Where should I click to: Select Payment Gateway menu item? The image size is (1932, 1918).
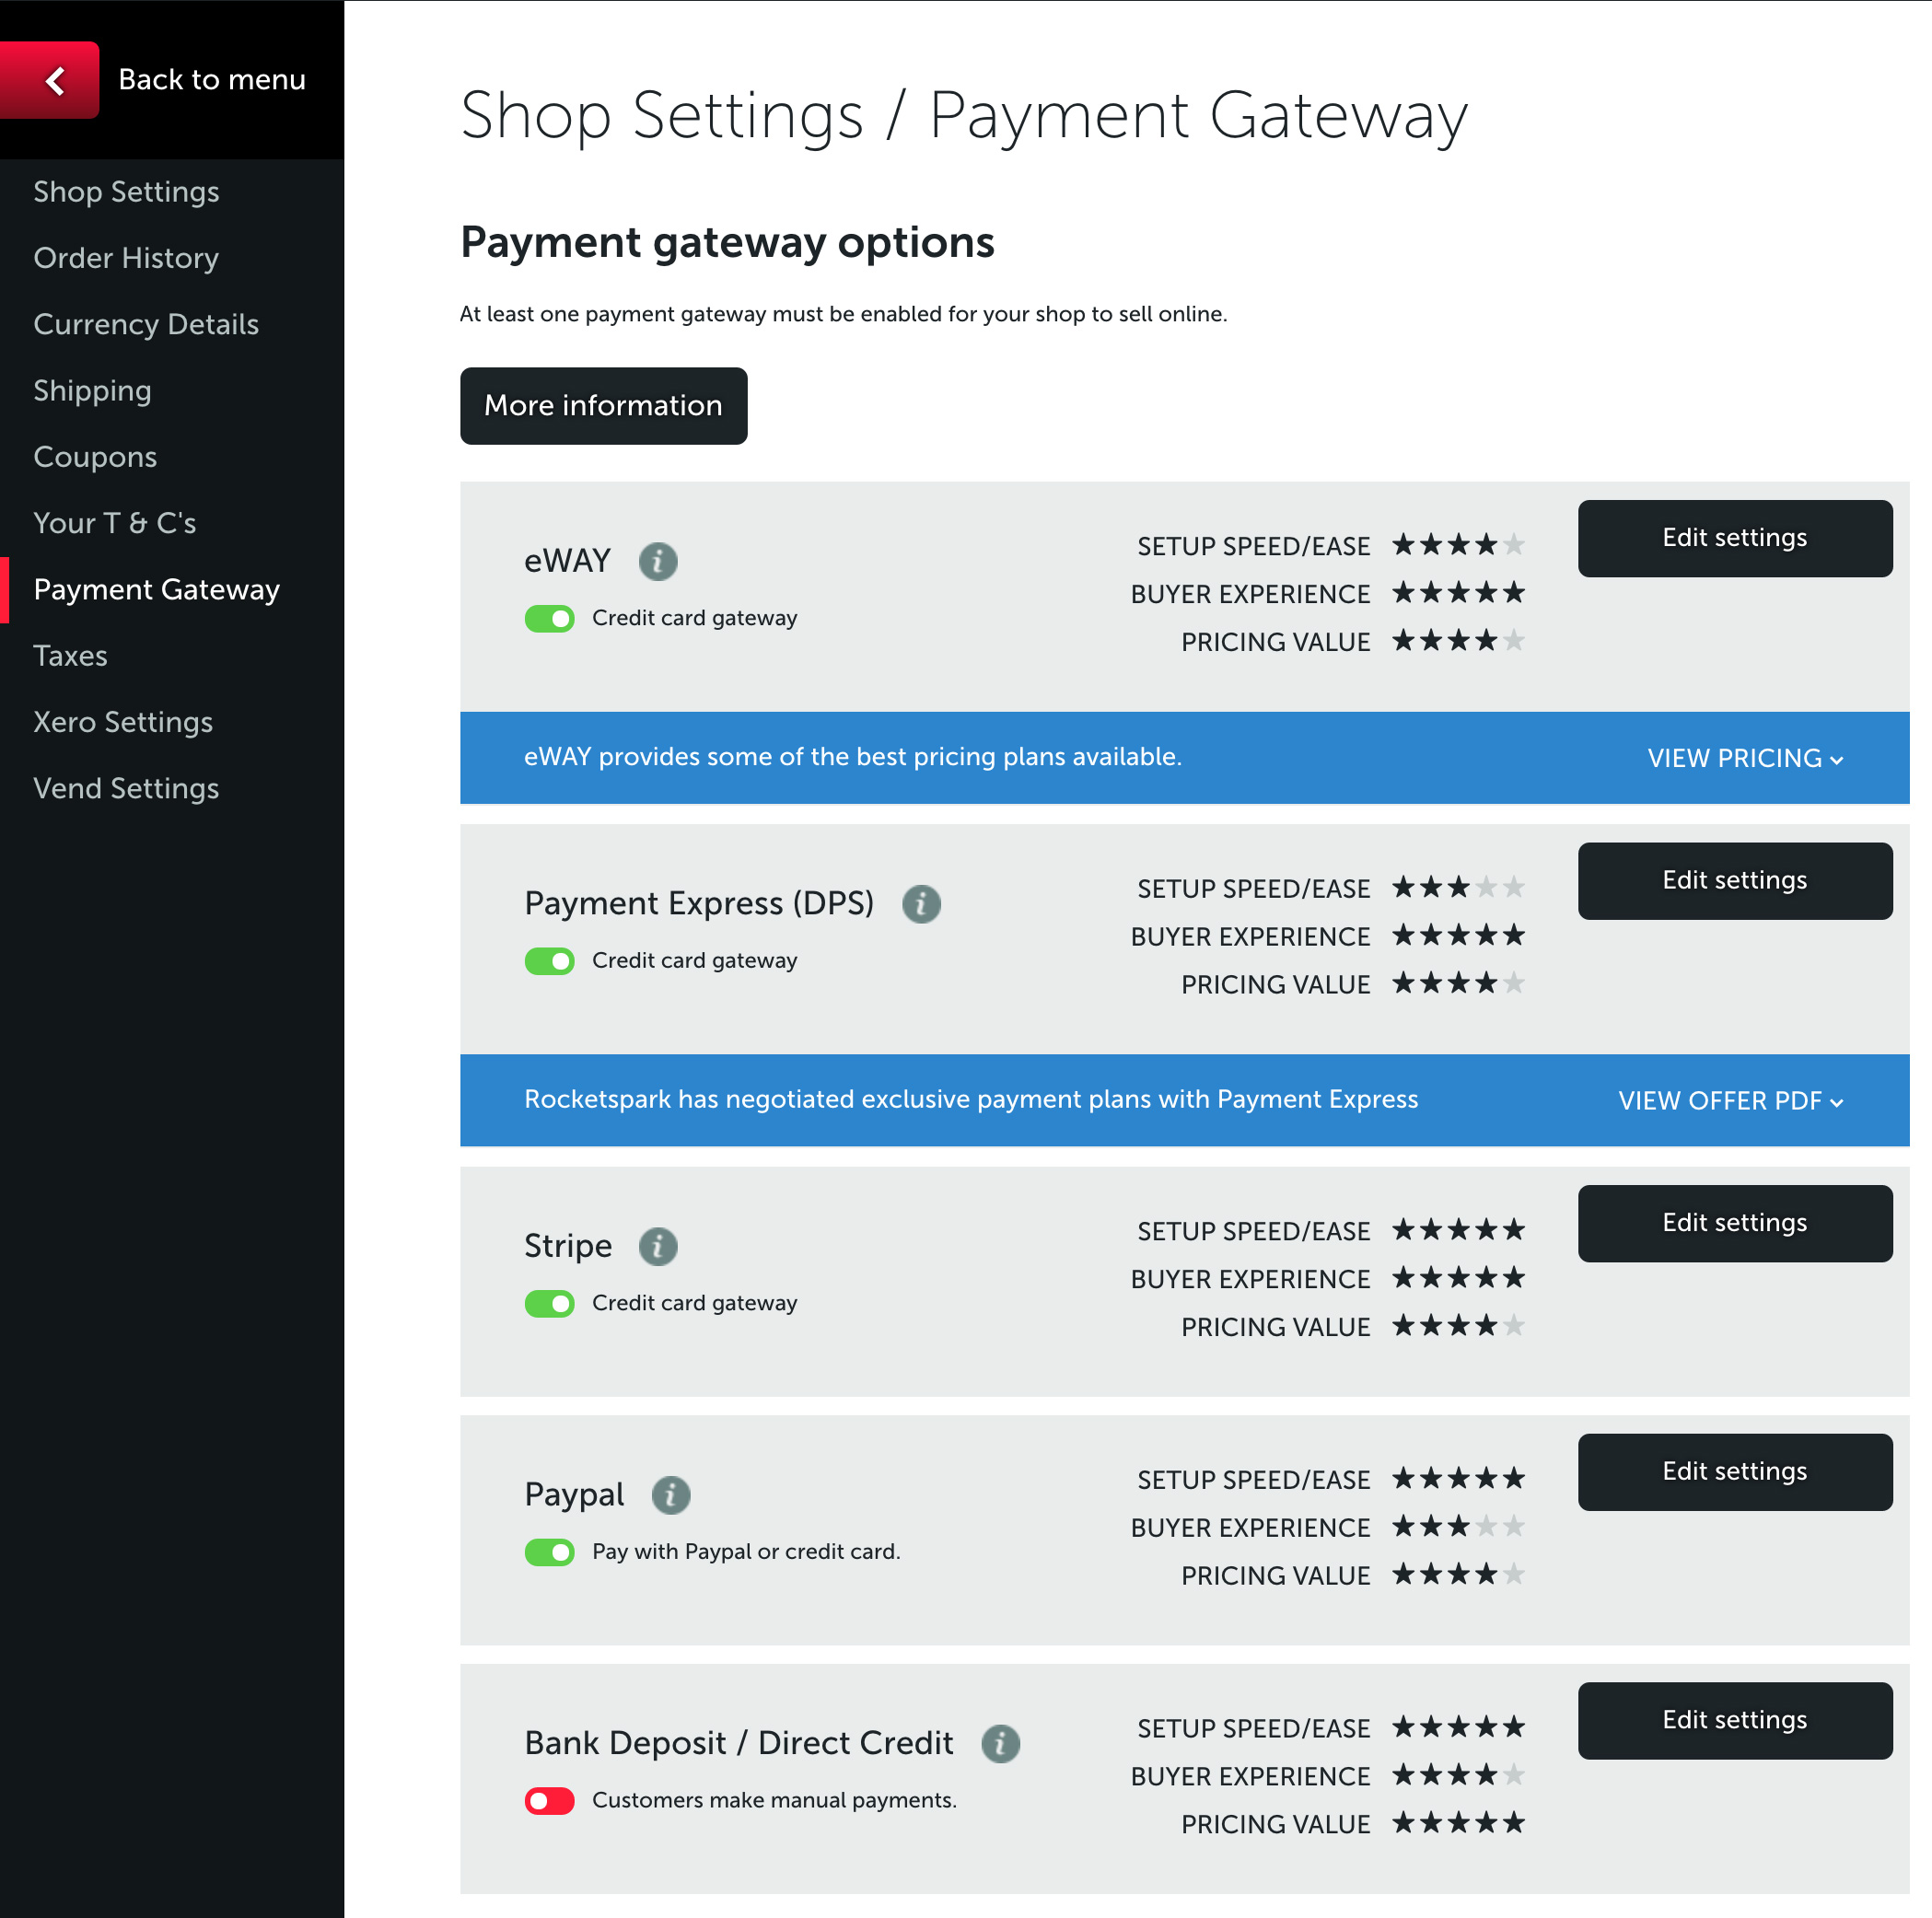(157, 590)
